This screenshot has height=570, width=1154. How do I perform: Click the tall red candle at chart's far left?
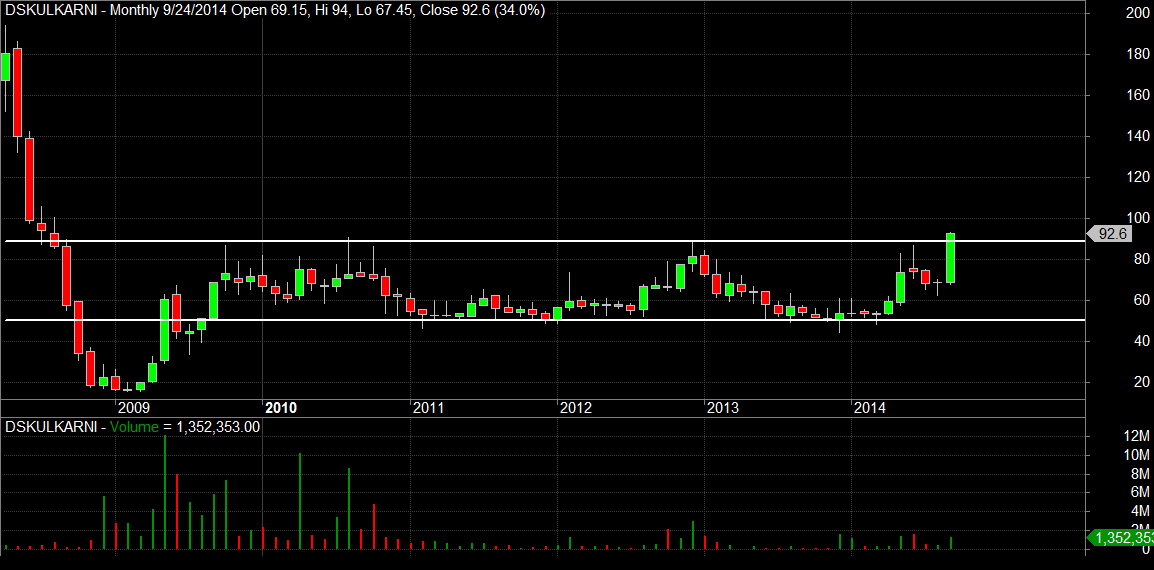(18, 93)
